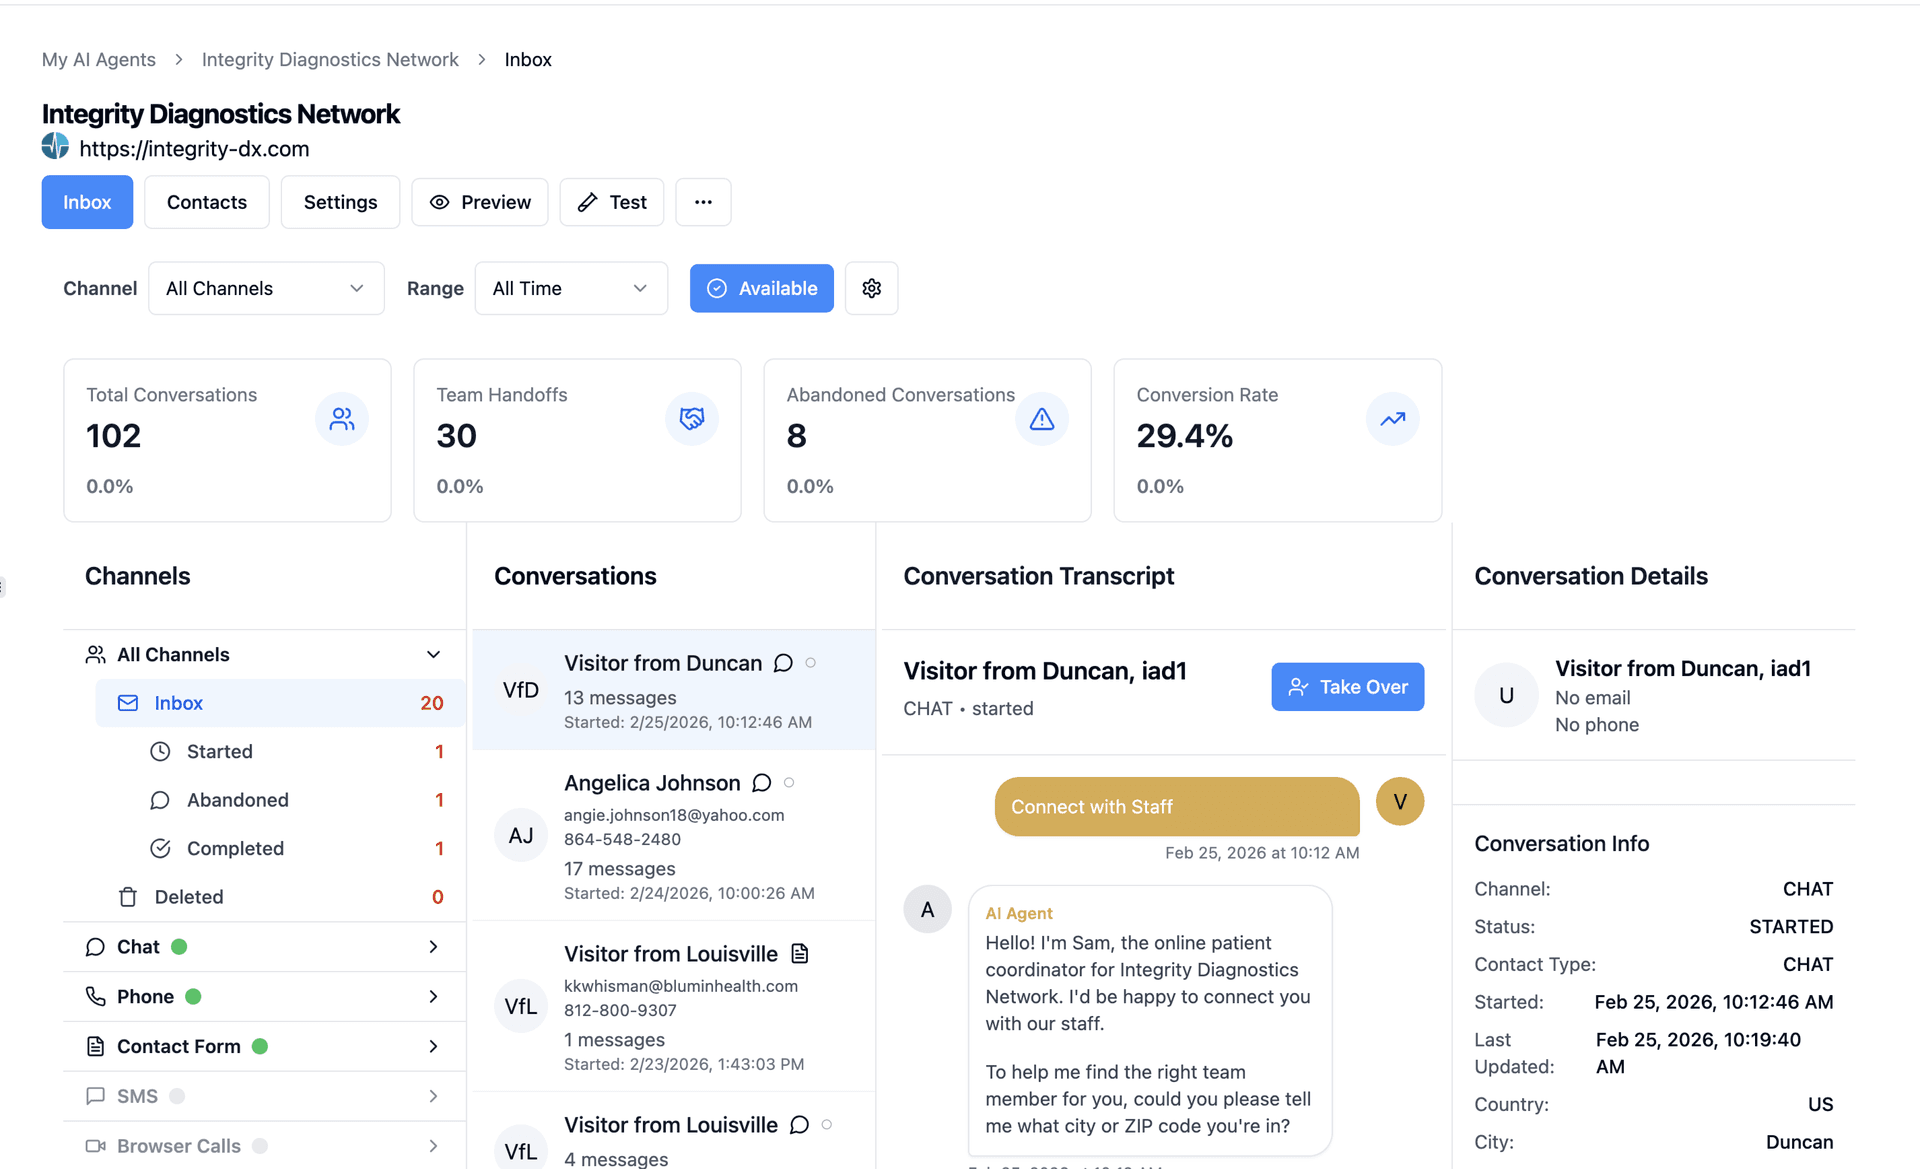Click the Integrity Diagnostics site logo icon
1920x1169 pixels.
(x=55, y=147)
